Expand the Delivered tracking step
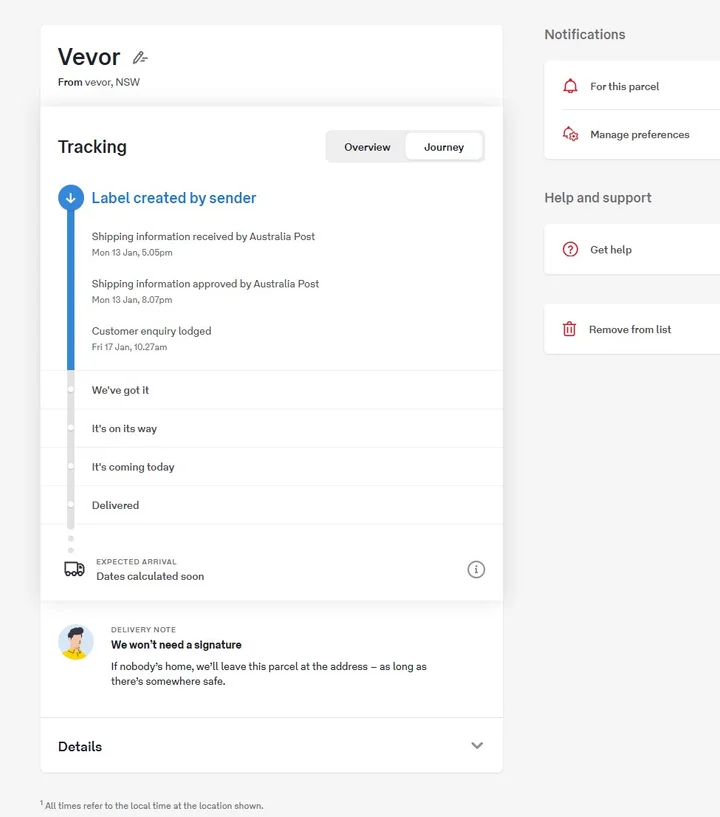Screen dimensions: 720x817 click(x=115, y=505)
